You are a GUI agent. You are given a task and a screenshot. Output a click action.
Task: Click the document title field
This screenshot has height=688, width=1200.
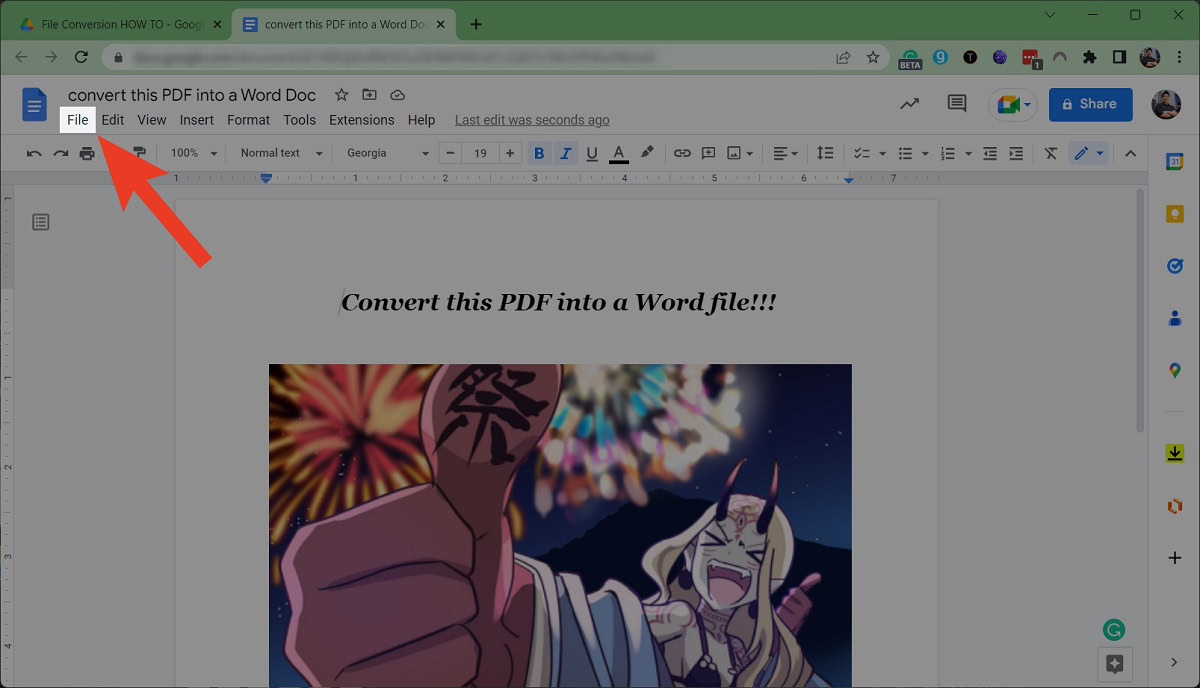pyautogui.click(x=192, y=95)
